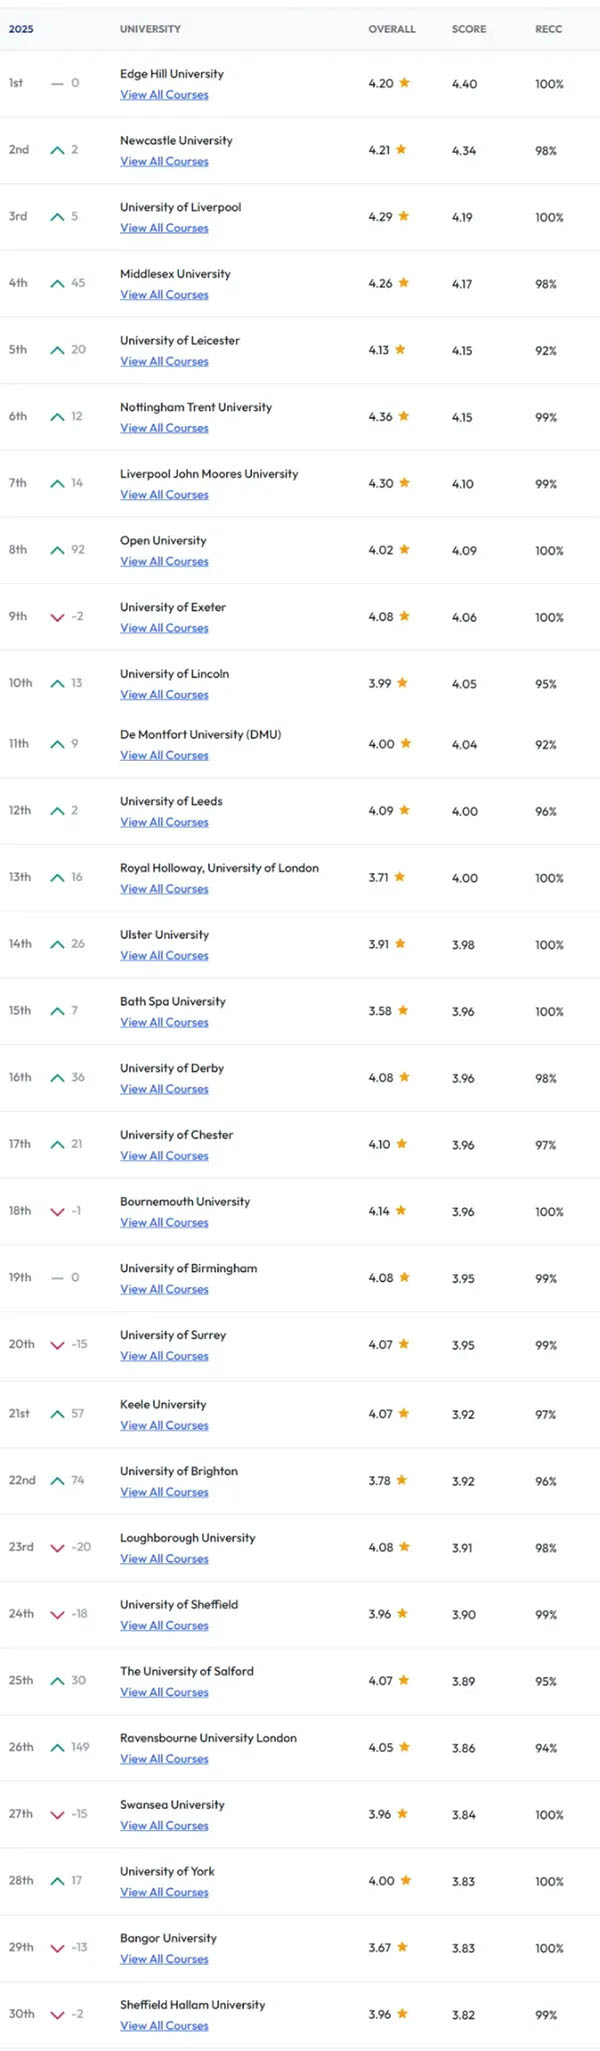Open View All Courses under University of Liverpool
Screen dimensions: 600x2051
[164, 228]
